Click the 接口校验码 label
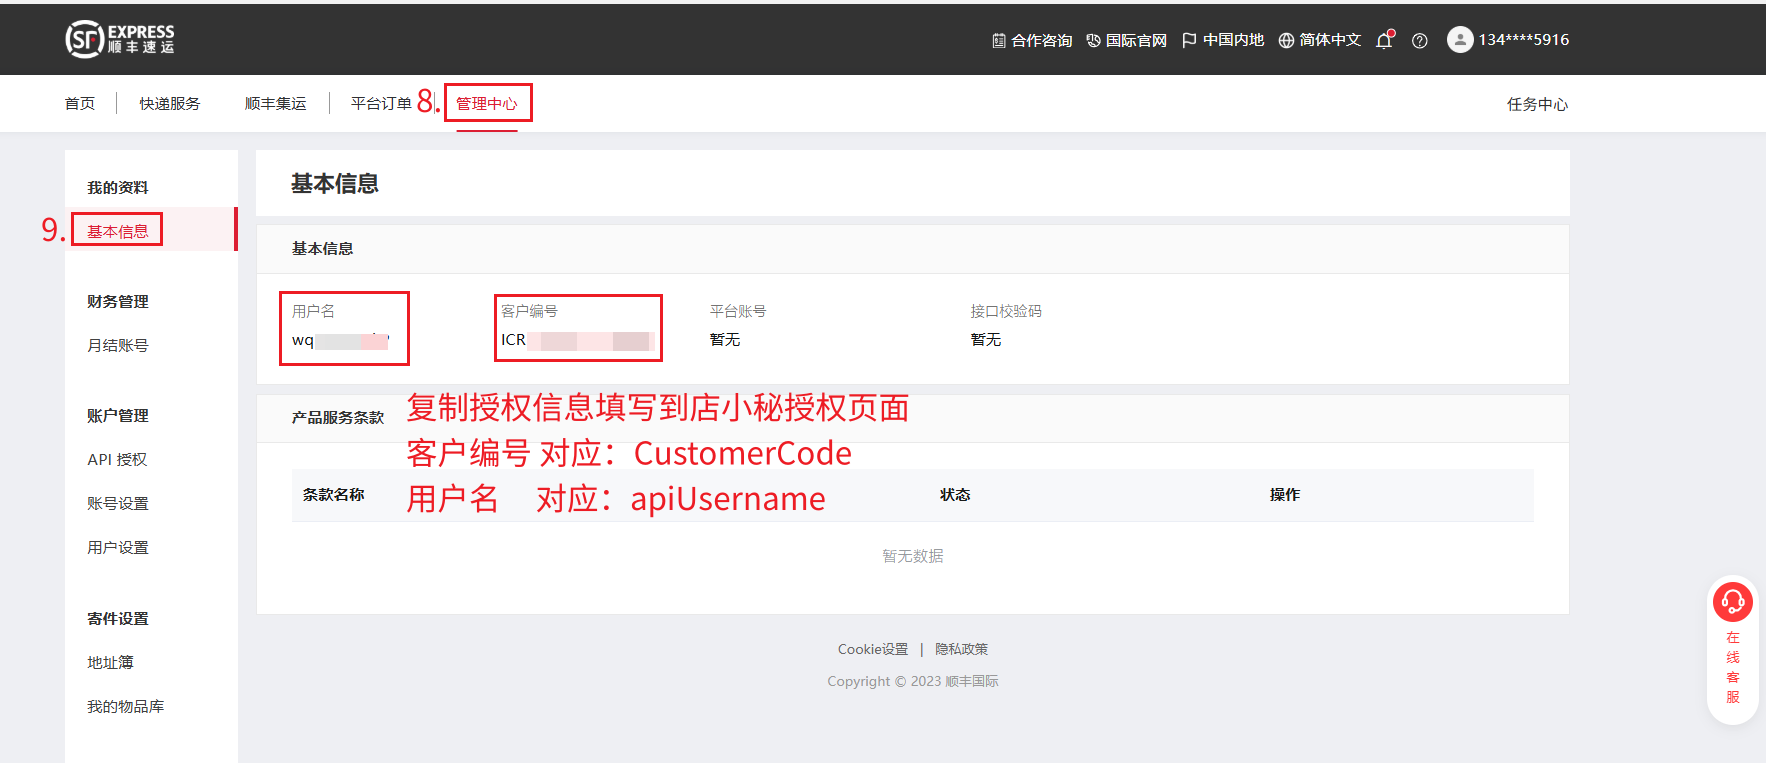Screen dimensions: 1766x763 pos(1006,311)
